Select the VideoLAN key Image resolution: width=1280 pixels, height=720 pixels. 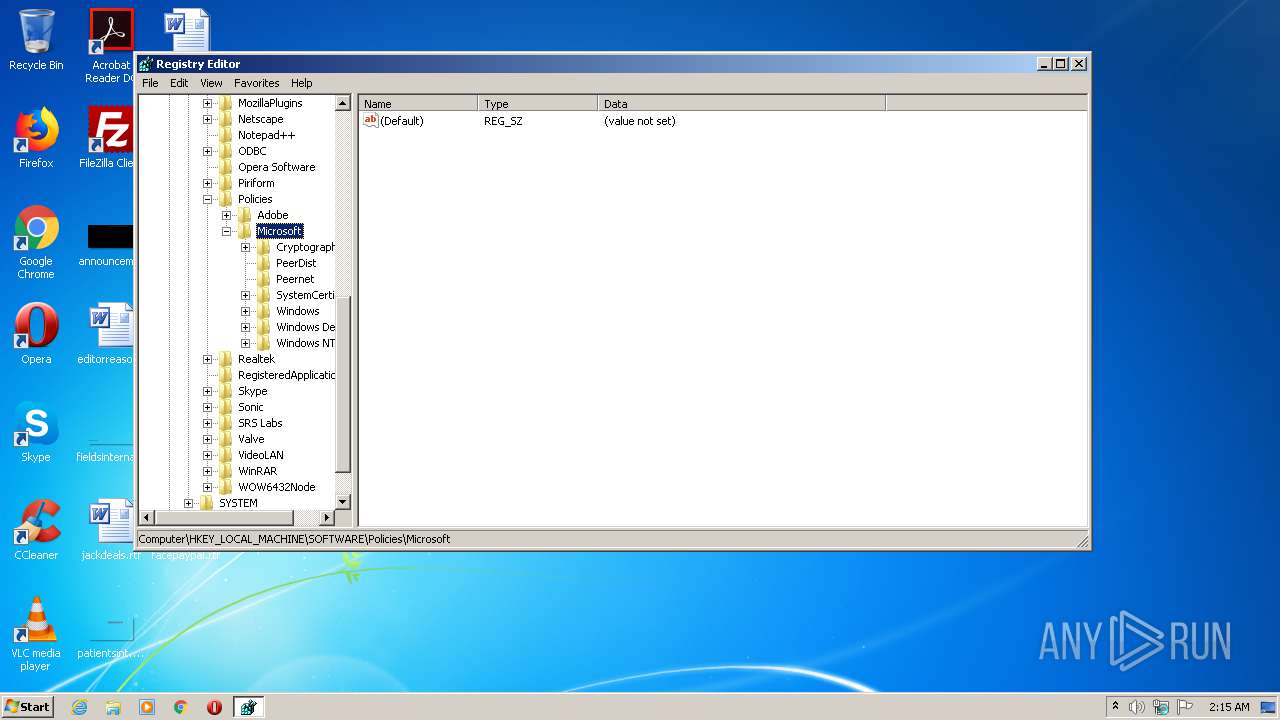[x=260, y=455]
